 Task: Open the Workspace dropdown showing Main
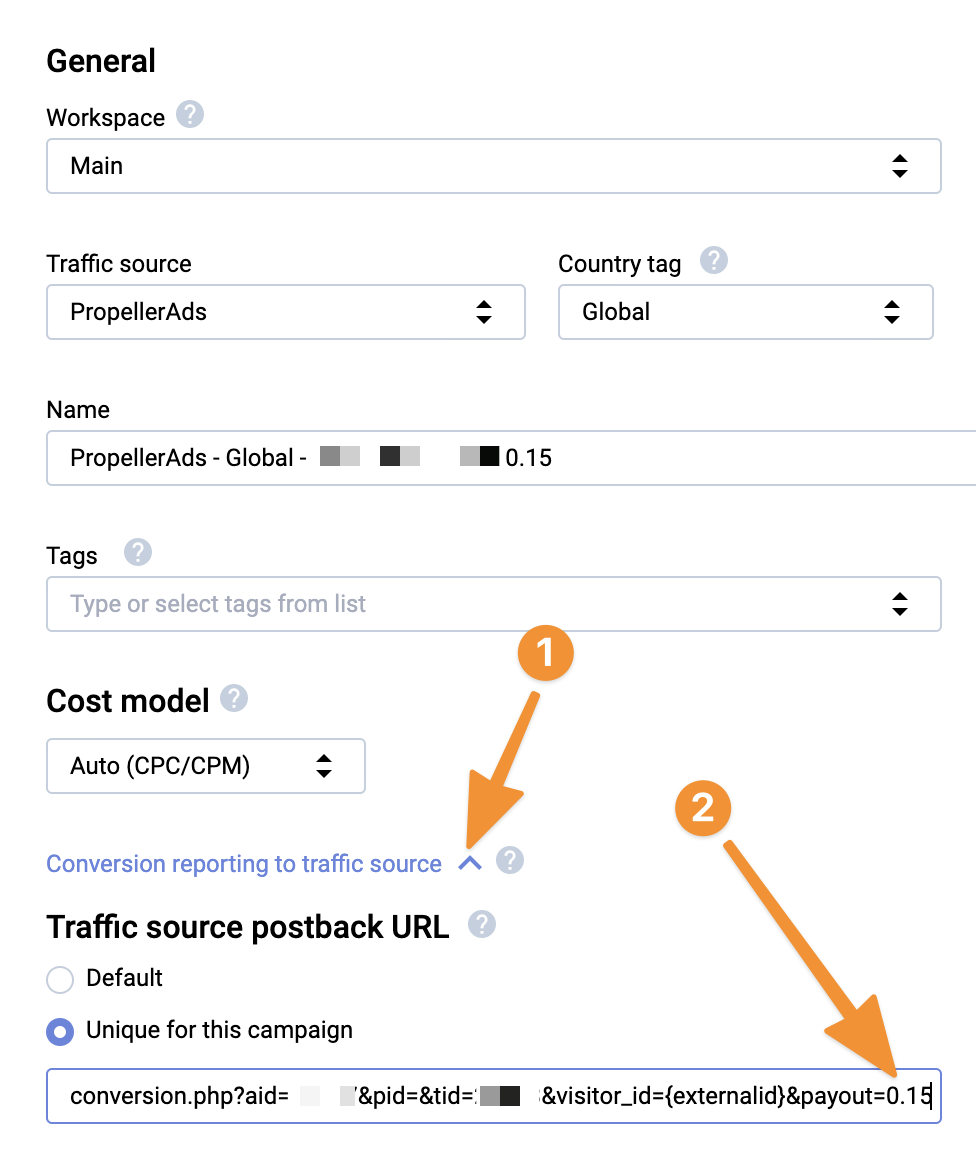coord(494,166)
